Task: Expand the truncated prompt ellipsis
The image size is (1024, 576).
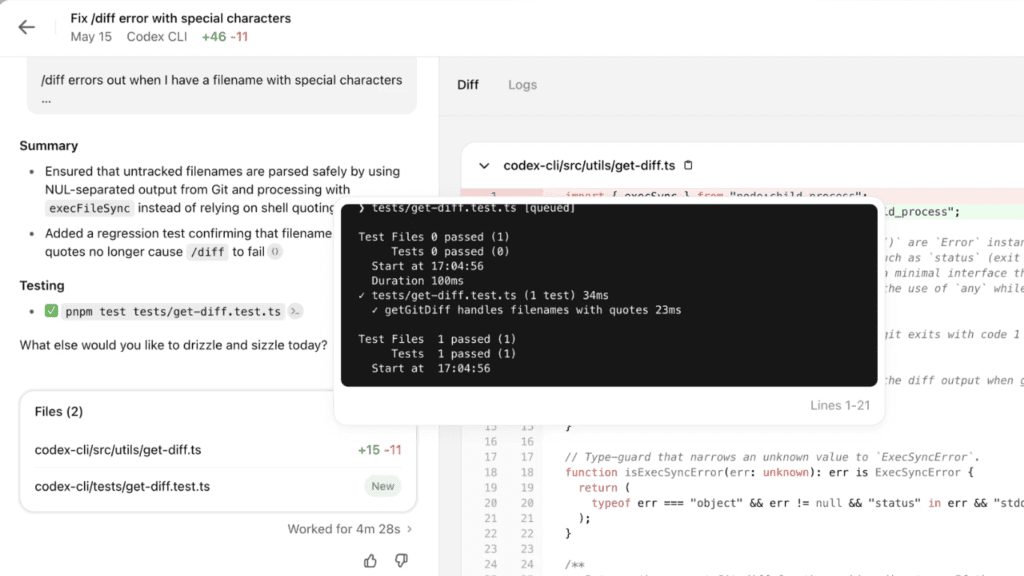Action: click(46, 100)
